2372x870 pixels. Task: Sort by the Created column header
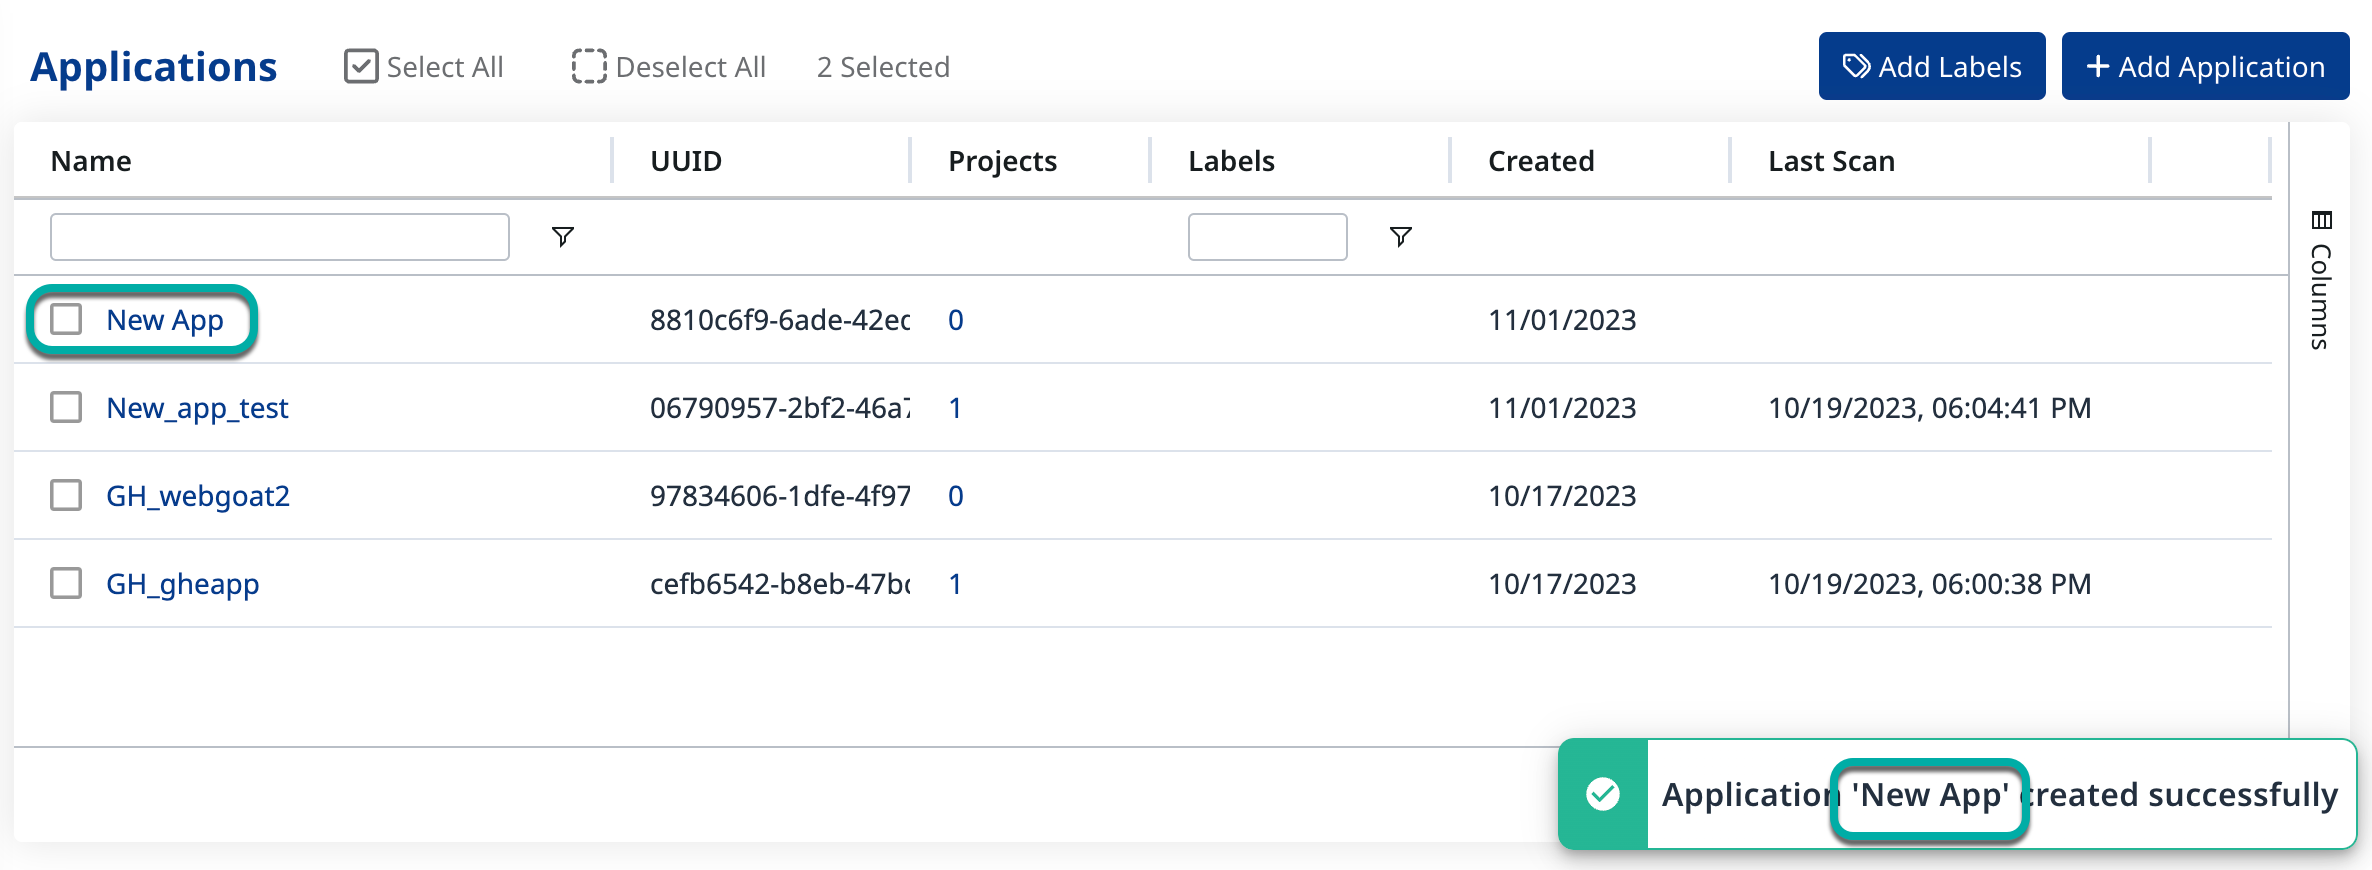click(1541, 161)
